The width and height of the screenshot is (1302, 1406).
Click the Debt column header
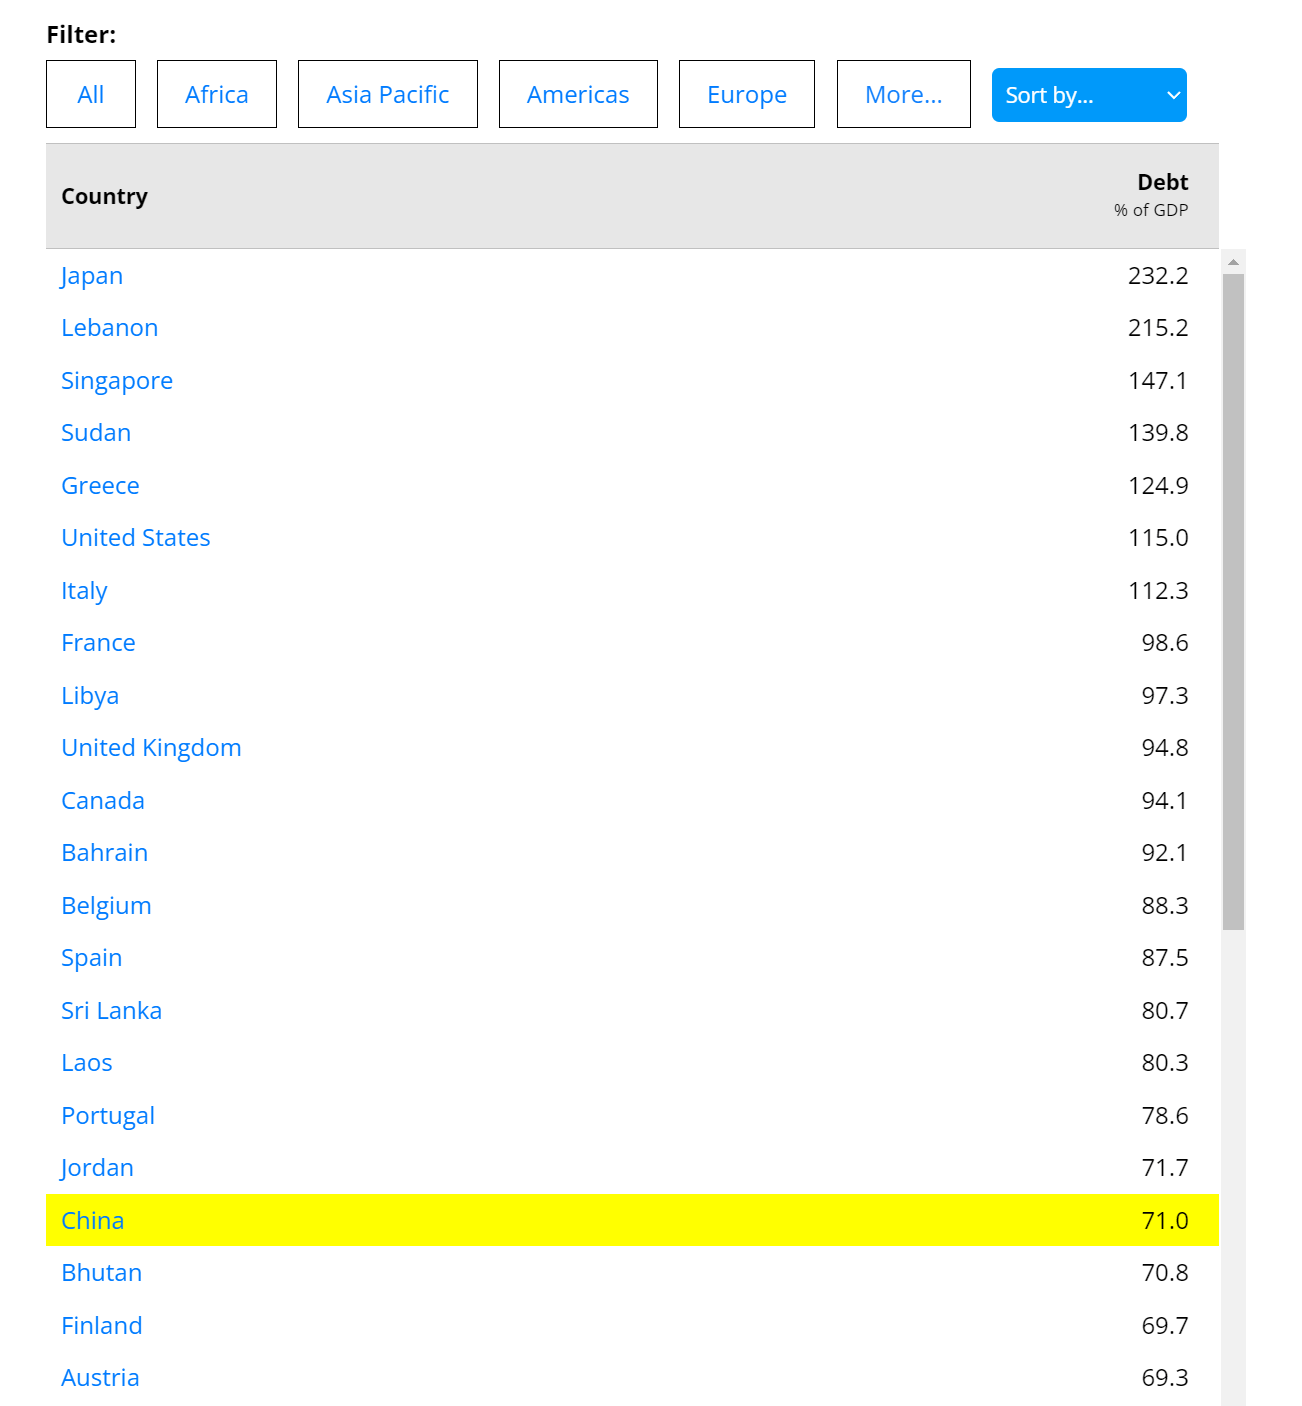coord(1162,183)
